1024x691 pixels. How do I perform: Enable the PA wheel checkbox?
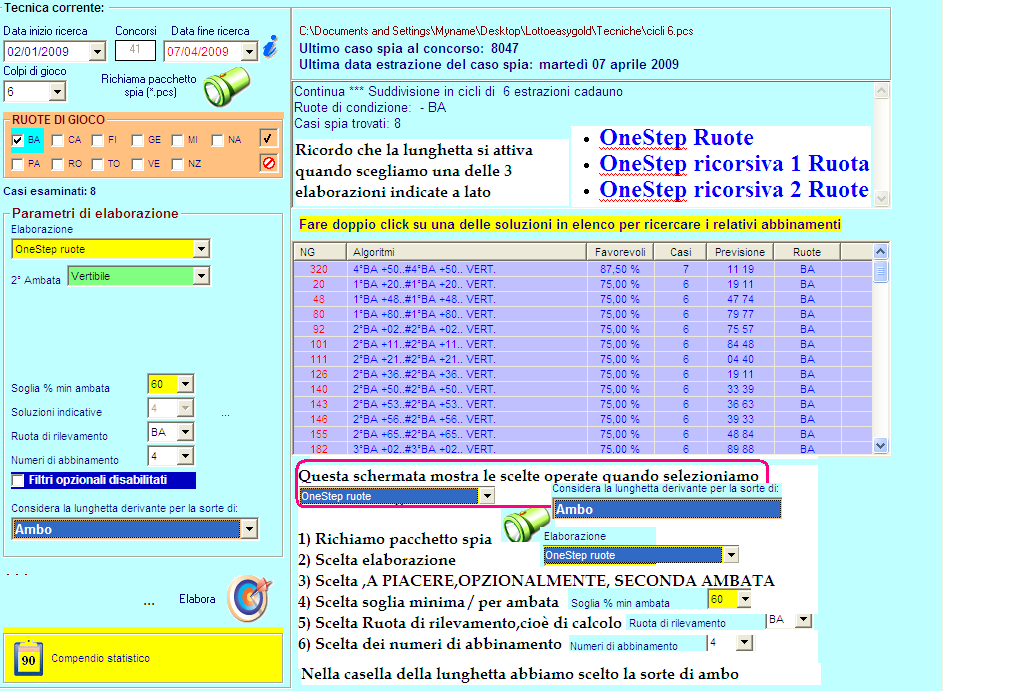point(18,164)
